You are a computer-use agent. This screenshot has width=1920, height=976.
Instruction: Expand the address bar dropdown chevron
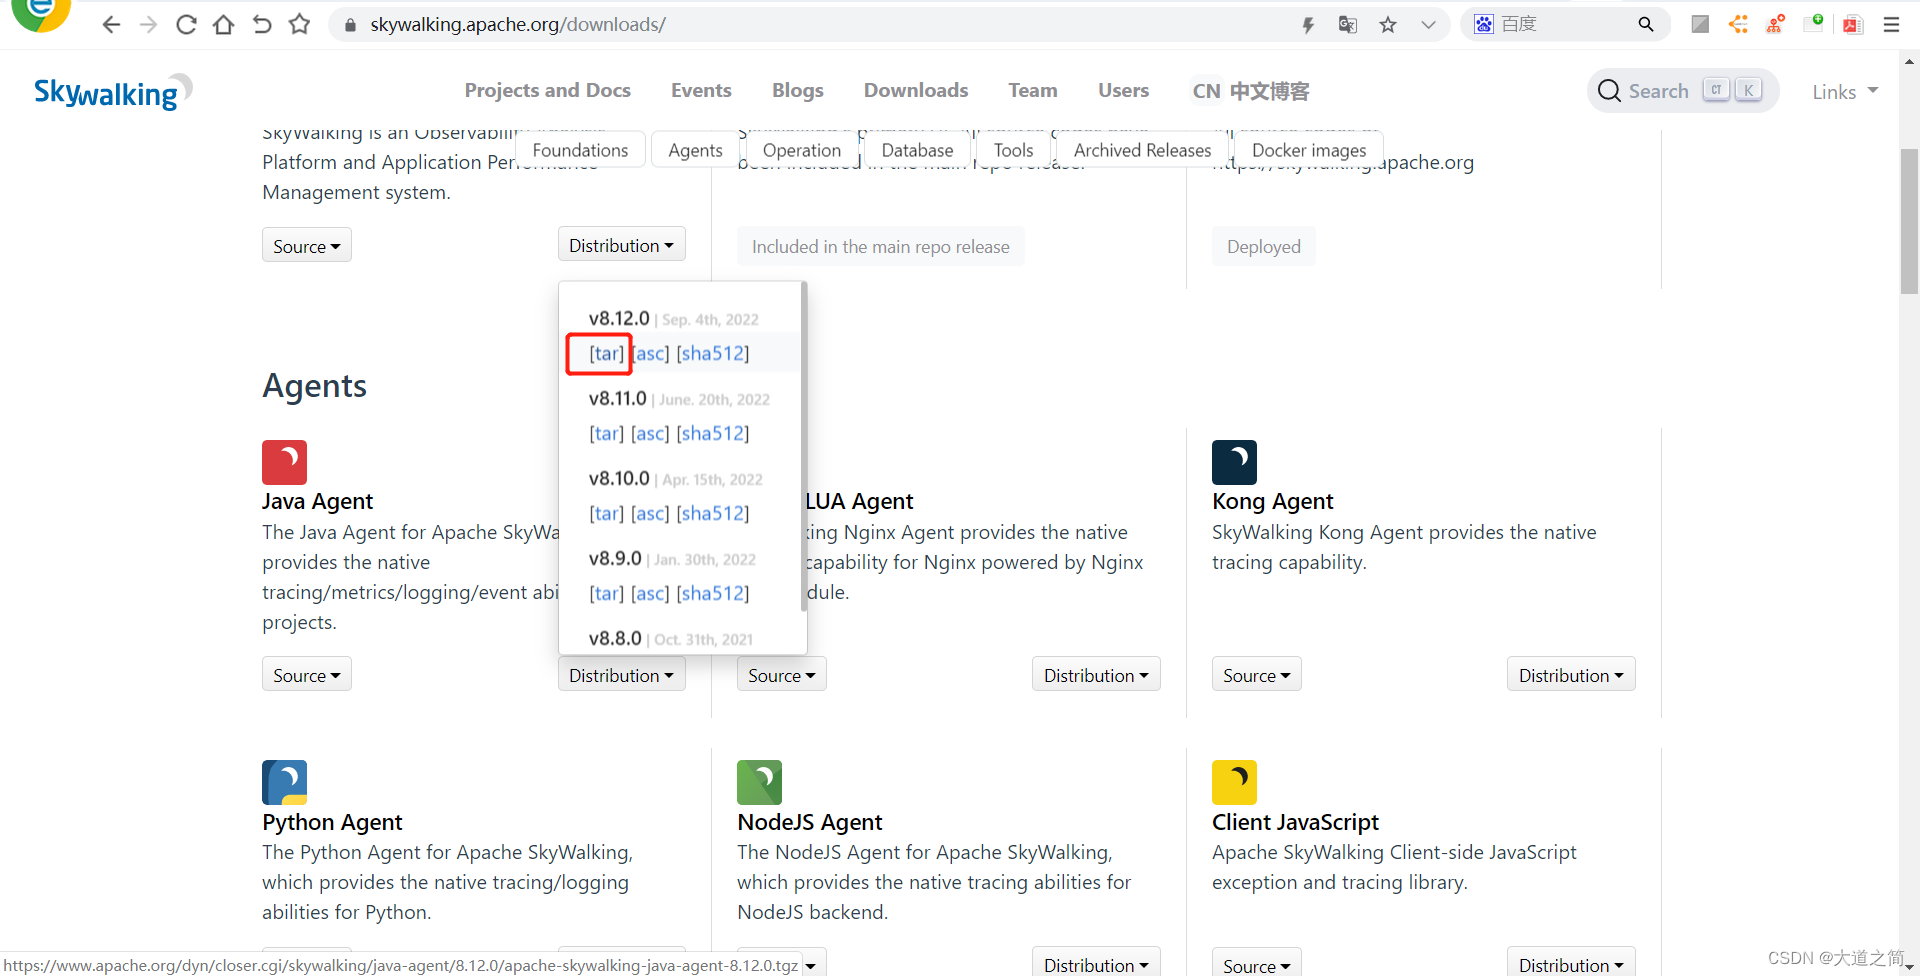click(1428, 25)
